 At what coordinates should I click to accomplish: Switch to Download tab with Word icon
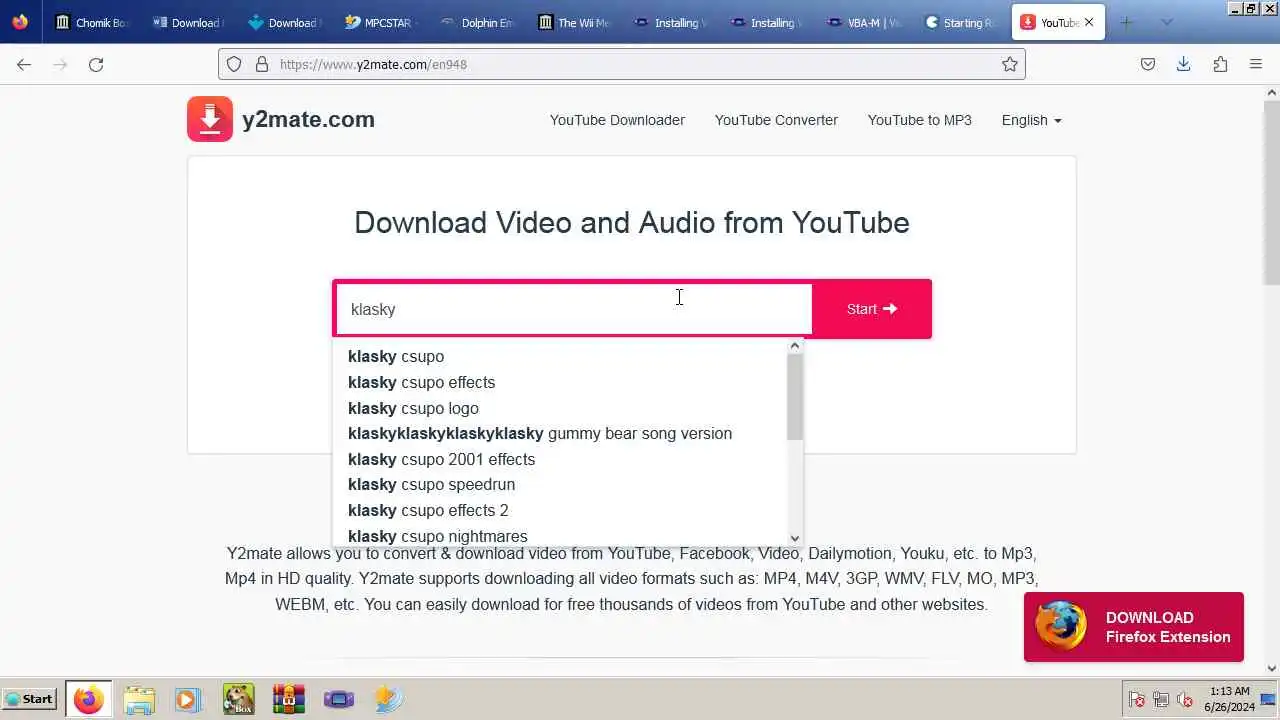click(187, 22)
